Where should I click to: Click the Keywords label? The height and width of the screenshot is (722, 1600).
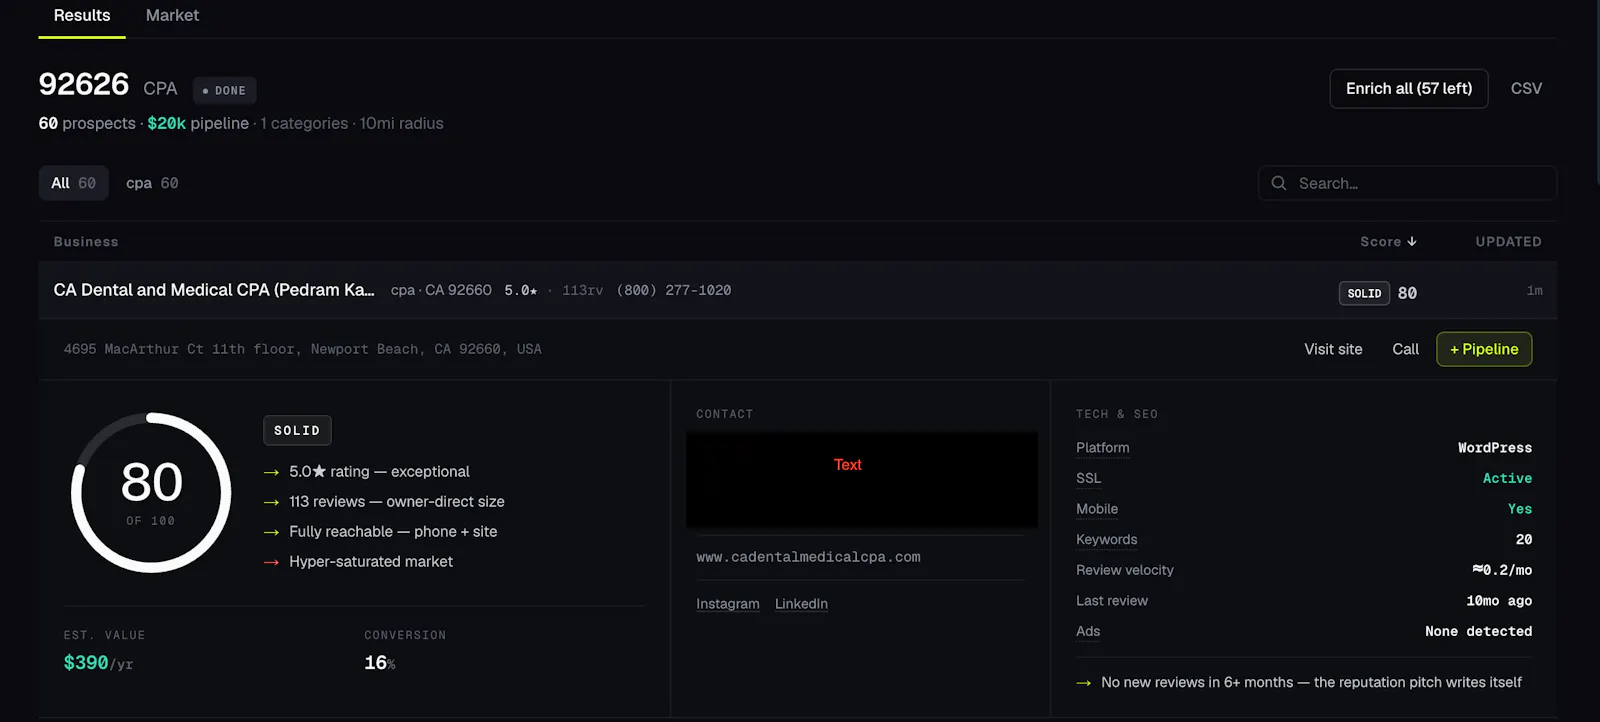tap(1107, 540)
